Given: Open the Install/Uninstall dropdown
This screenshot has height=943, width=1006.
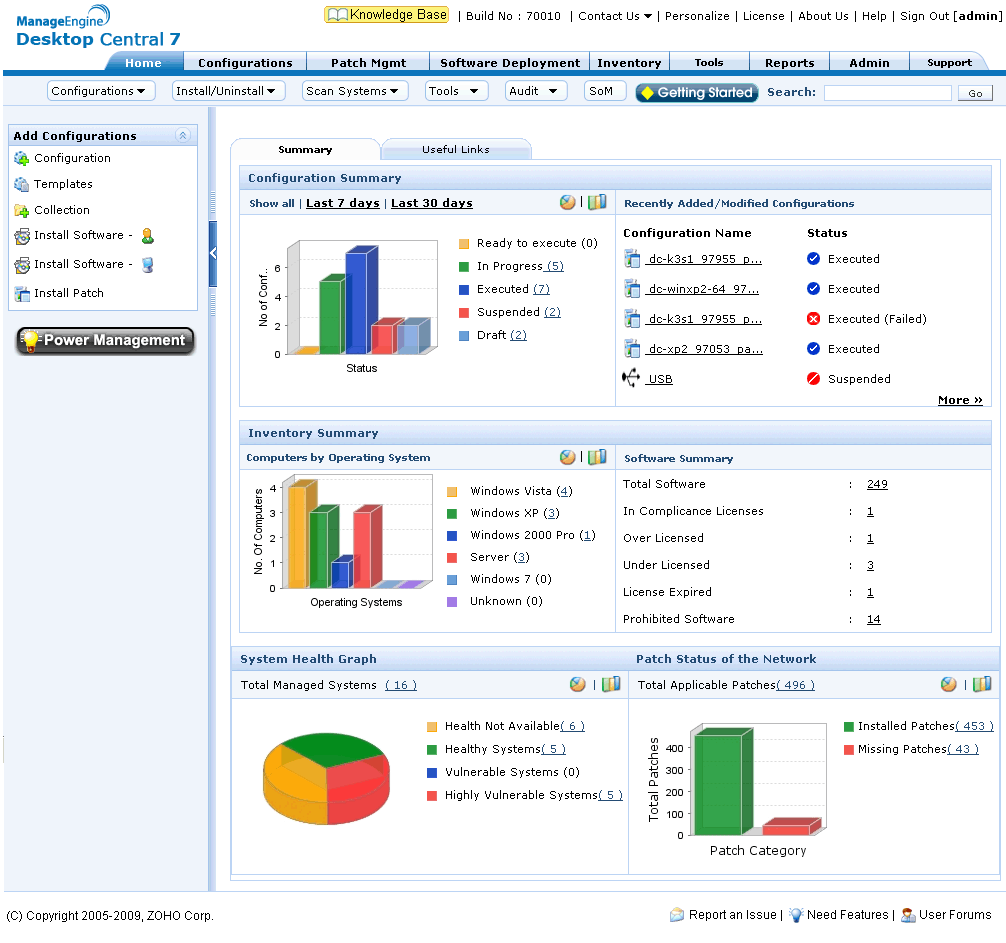Looking at the screenshot, I should [x=228, y=91].
